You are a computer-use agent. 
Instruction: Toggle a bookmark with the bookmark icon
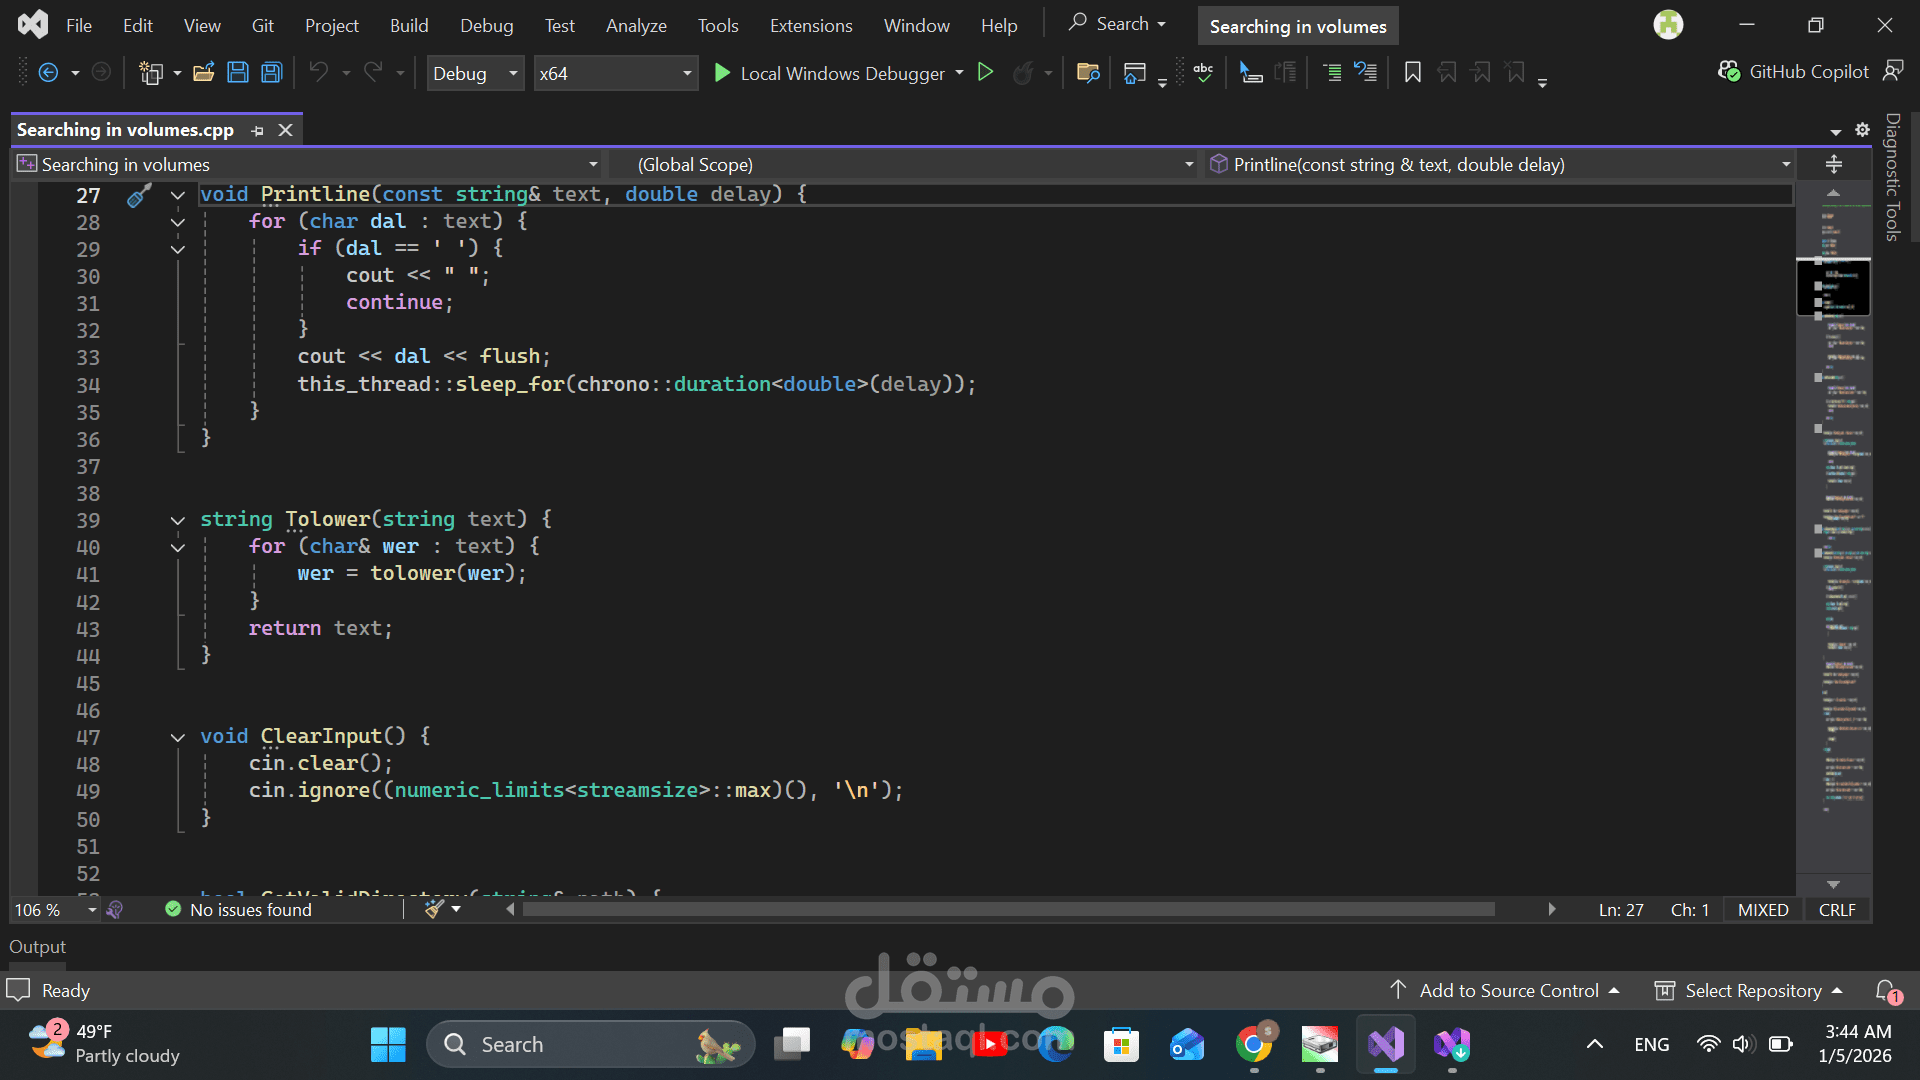click(x=1412, y=73)
